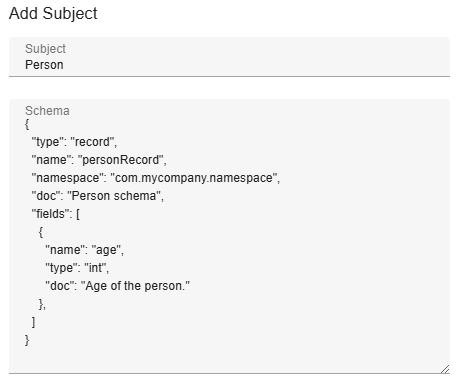Click the Subject field label
This screenshot has width=461, height=389.
45,49
